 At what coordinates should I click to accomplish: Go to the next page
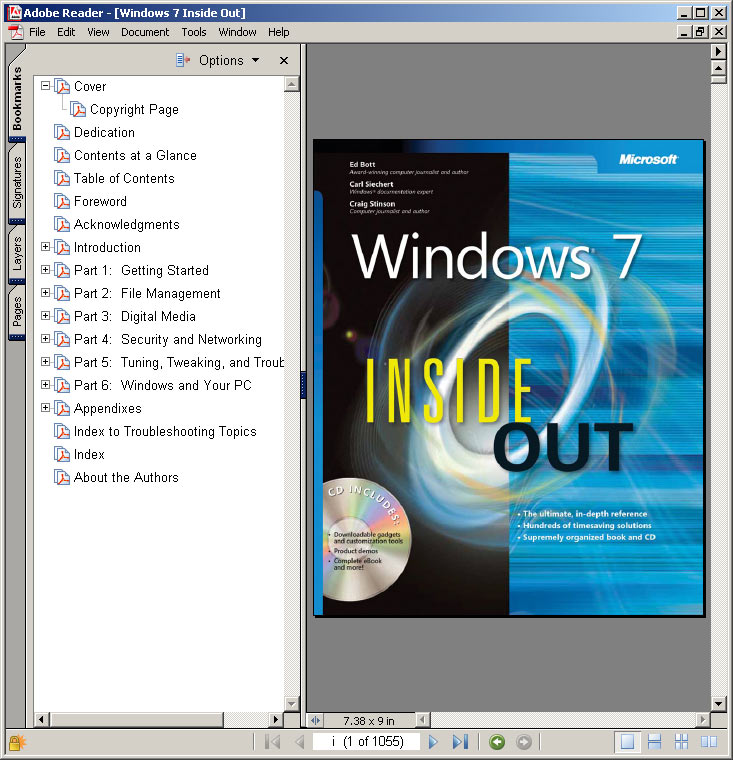pyautogui.click(x=433, y=742)
